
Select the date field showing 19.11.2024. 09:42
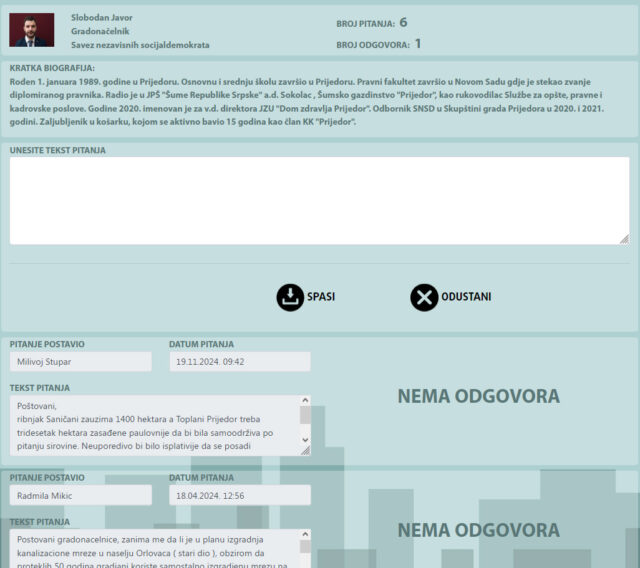coord(240,362)
